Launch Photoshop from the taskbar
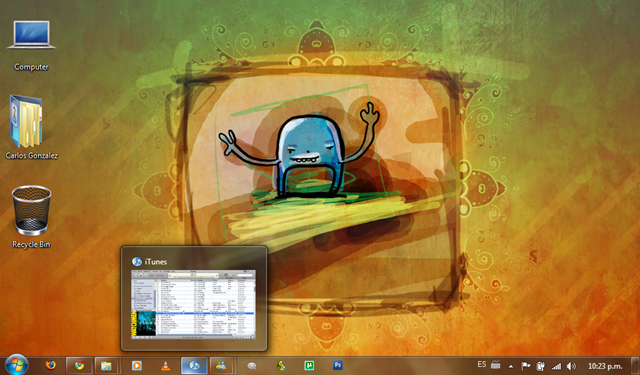The width and height of the screenshot is (640, 375). click(x=338, y=365)
